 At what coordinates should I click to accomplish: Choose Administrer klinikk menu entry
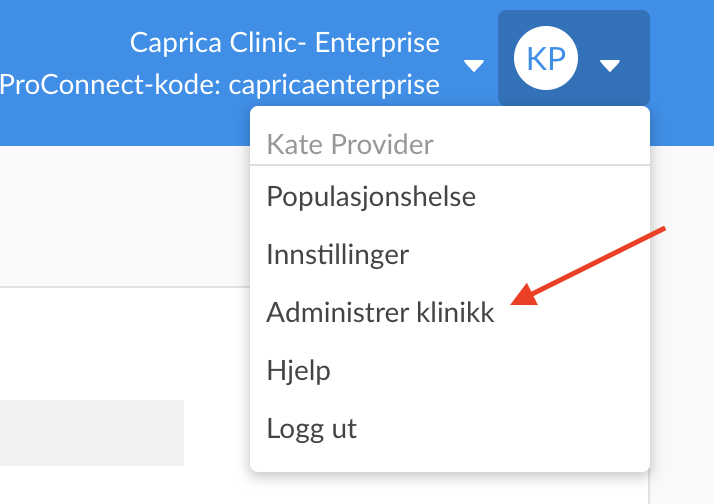tap(380, 312)
